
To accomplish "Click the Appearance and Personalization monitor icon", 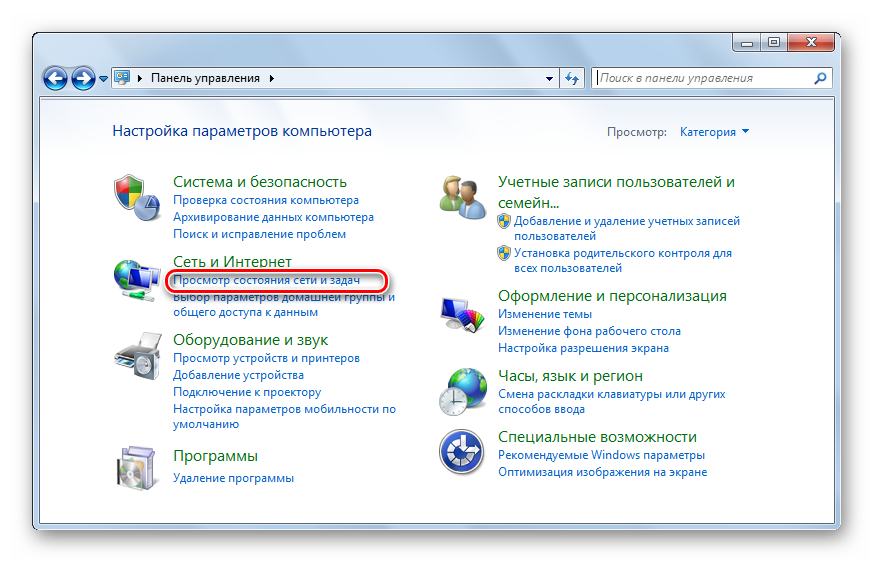I will 463,314.
